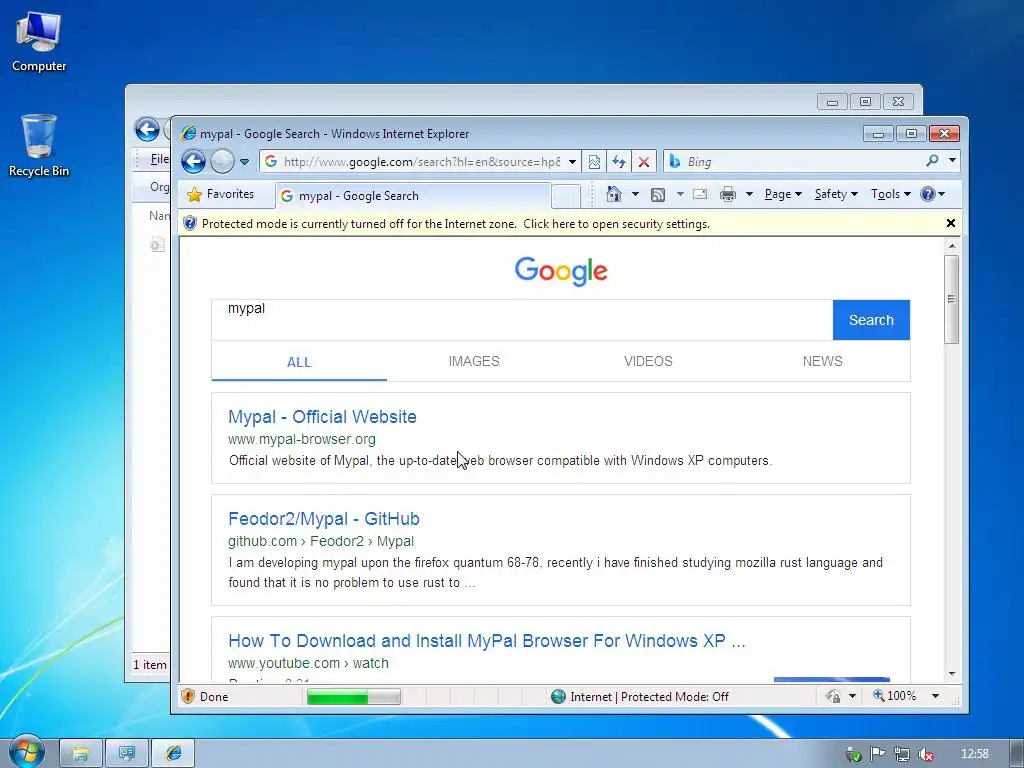Go back using Internet Explorer's back arrow
This screenshot has width=1024, height=768.
[x=193, y=161]
